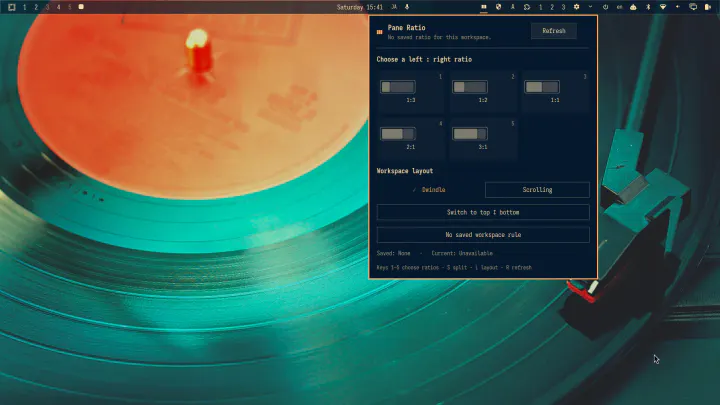Switch to workspace 2 on the left of the bar

36,7
